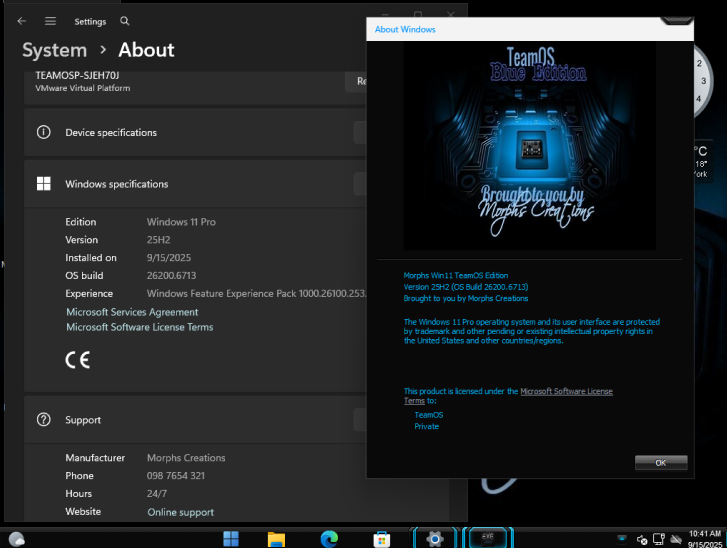Select the Installed on date 9/15/2025
The height and width of the screenshot is (548, 727).
tap(169, 258)
